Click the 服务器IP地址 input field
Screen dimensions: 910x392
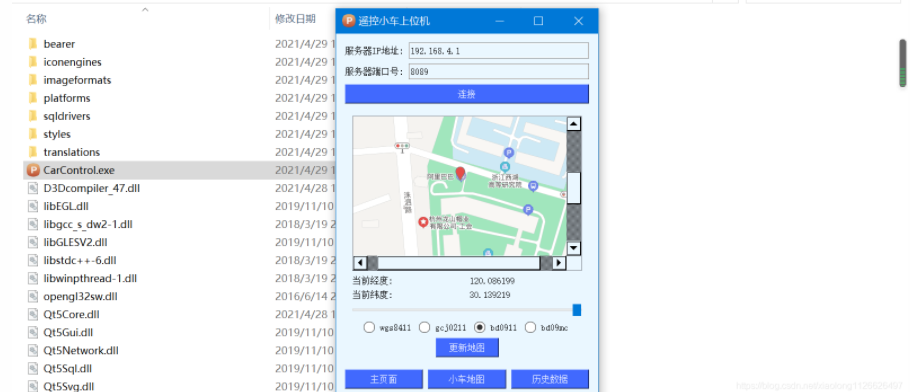(499, 51)
